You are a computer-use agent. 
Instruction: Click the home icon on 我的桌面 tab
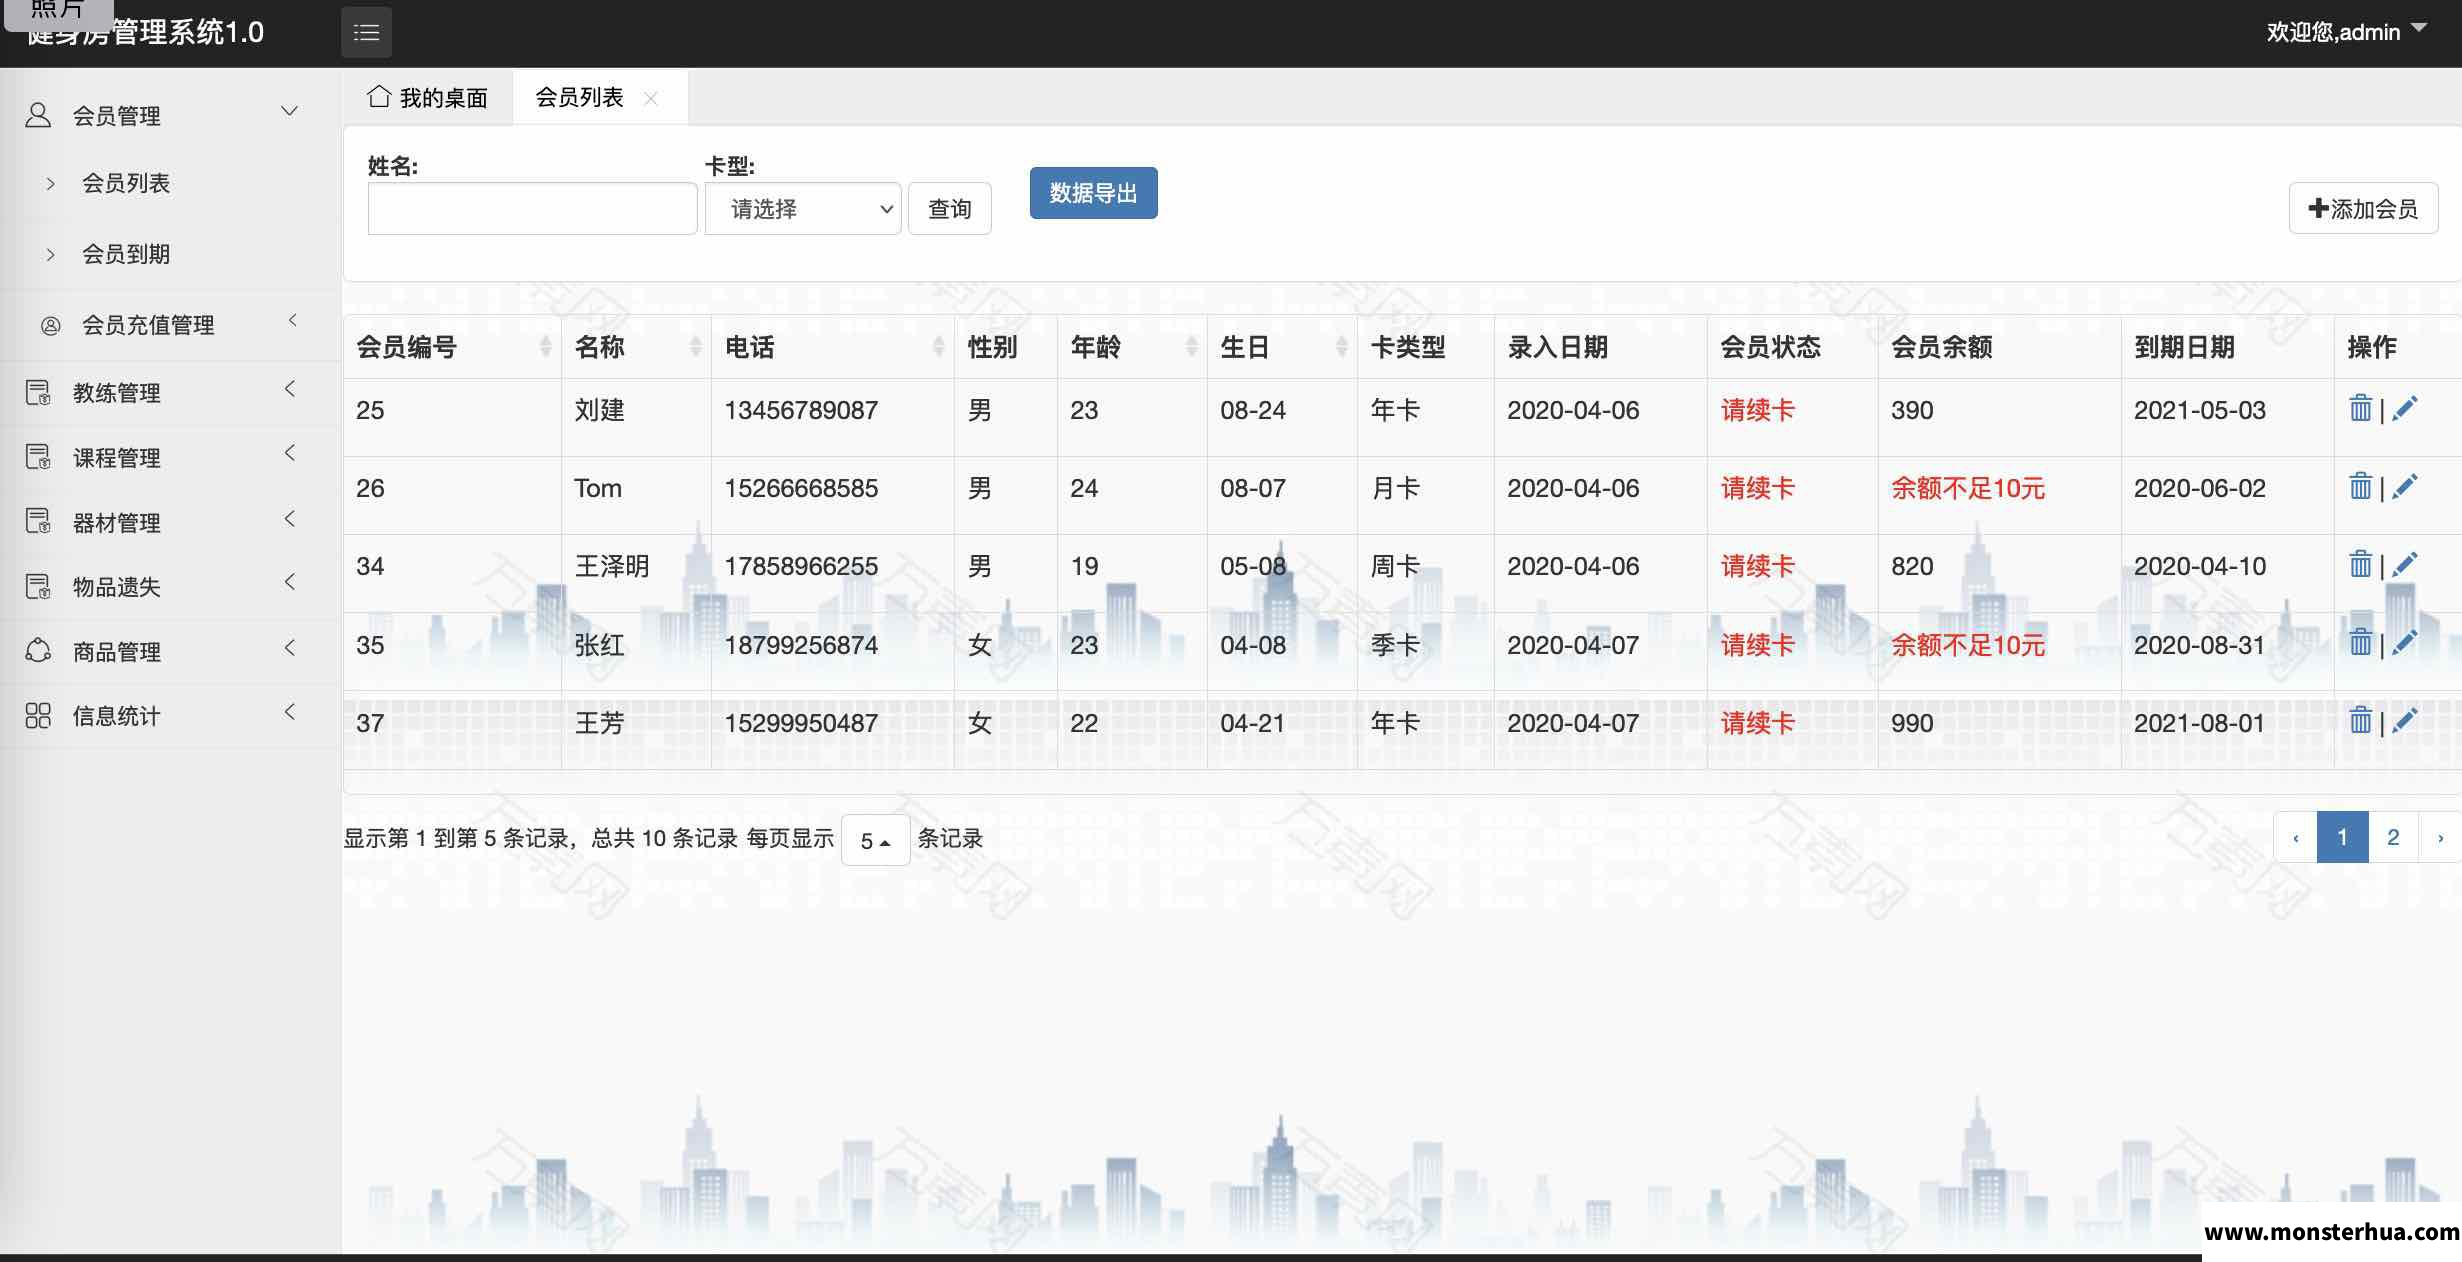click(378, 96)
